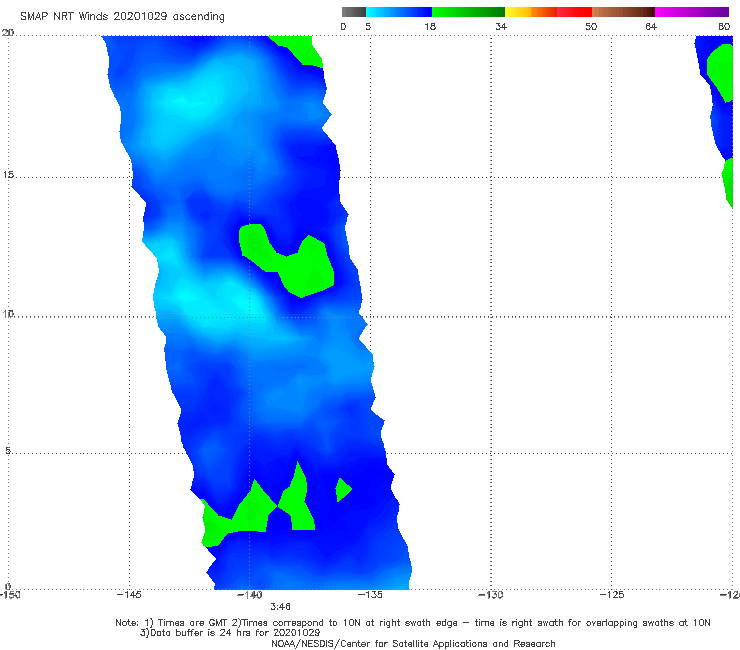
Task: Click the green segment of the color bar
Action: [x=468, y=12]
